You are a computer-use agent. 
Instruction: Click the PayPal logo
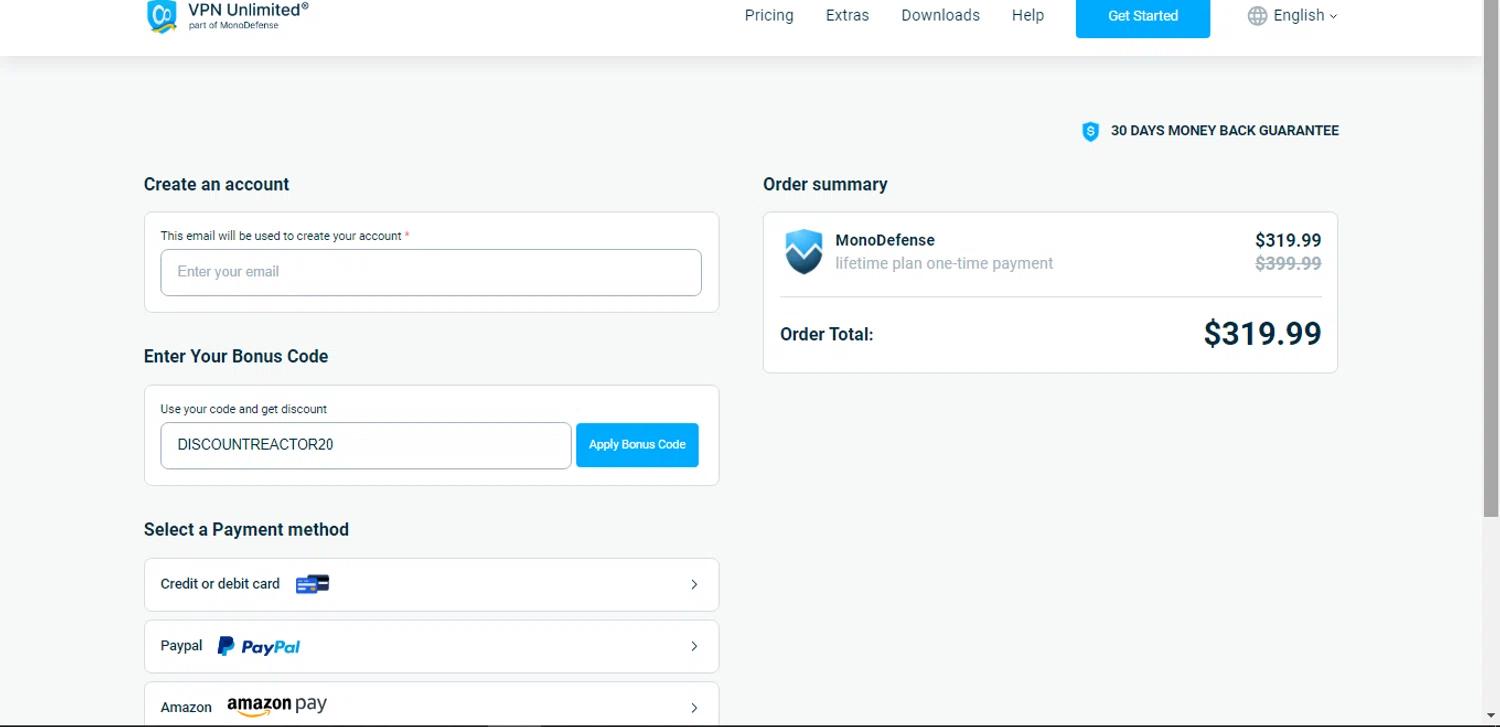[259, 646]
